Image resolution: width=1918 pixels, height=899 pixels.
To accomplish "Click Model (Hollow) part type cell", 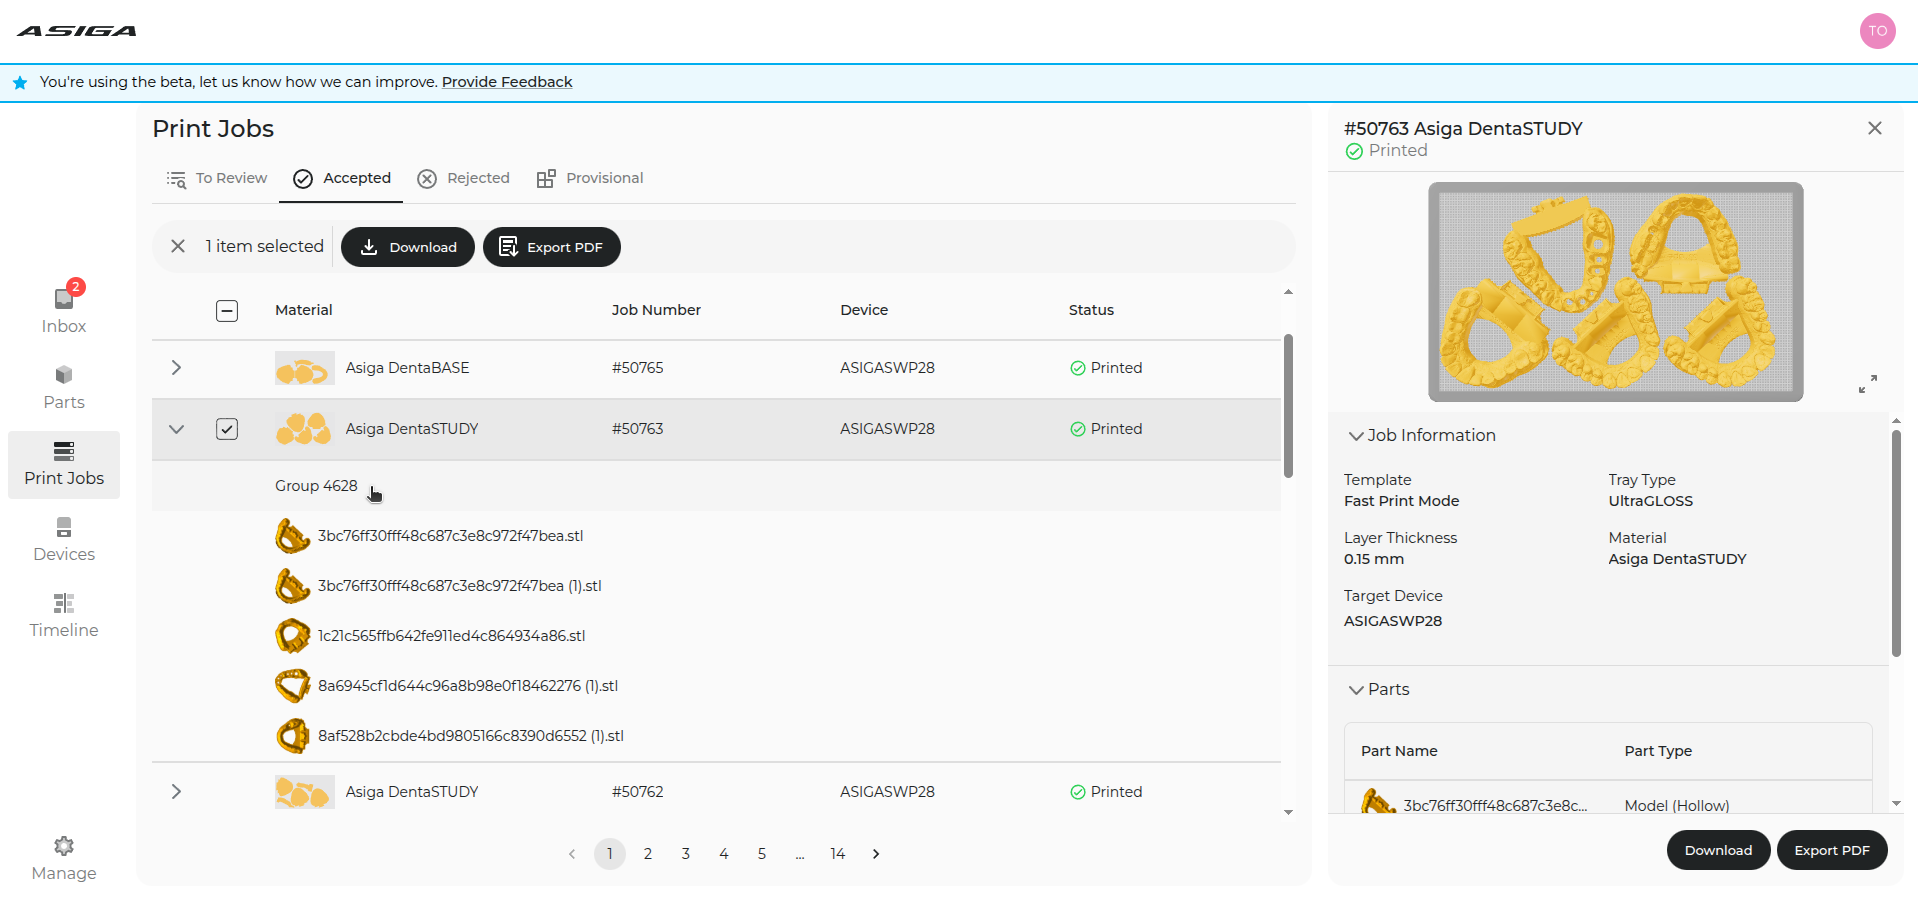I will pos(1677,805).
